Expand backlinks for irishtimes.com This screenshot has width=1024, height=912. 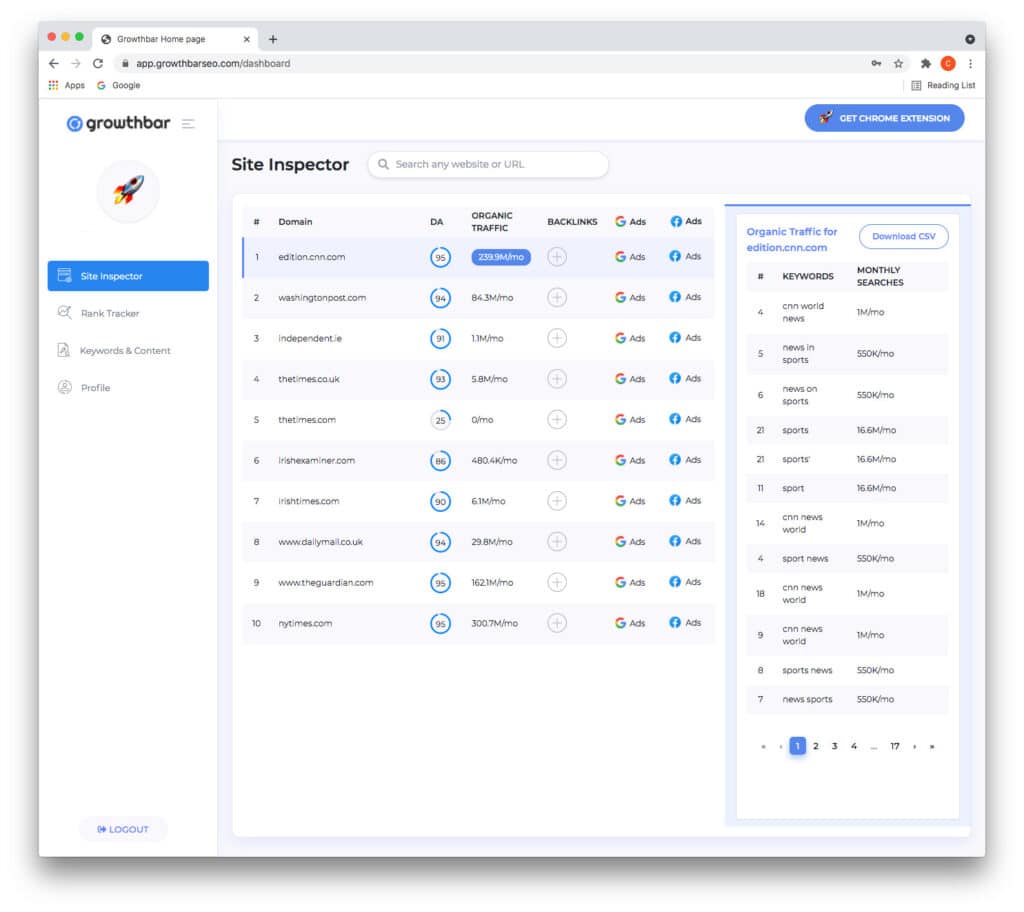556,501
